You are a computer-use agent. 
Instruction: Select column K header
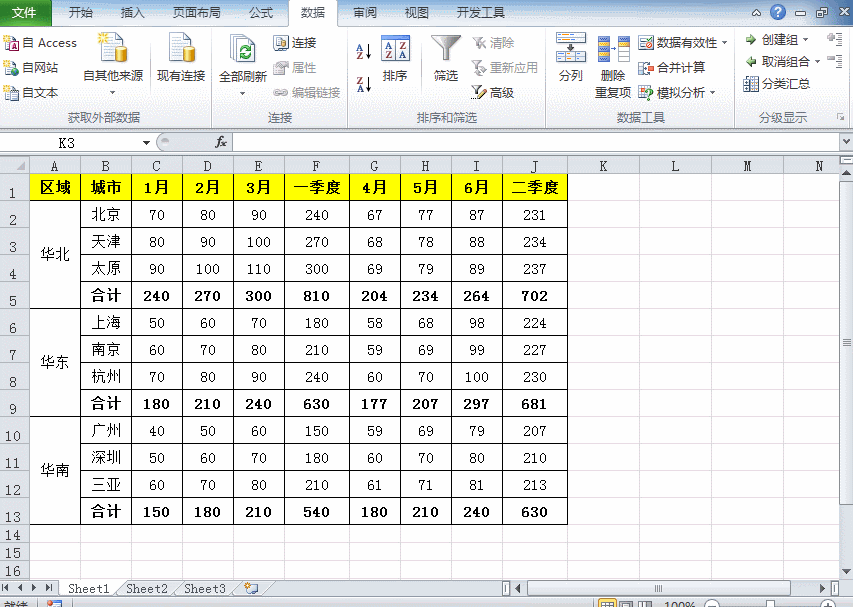pos(603,166)
